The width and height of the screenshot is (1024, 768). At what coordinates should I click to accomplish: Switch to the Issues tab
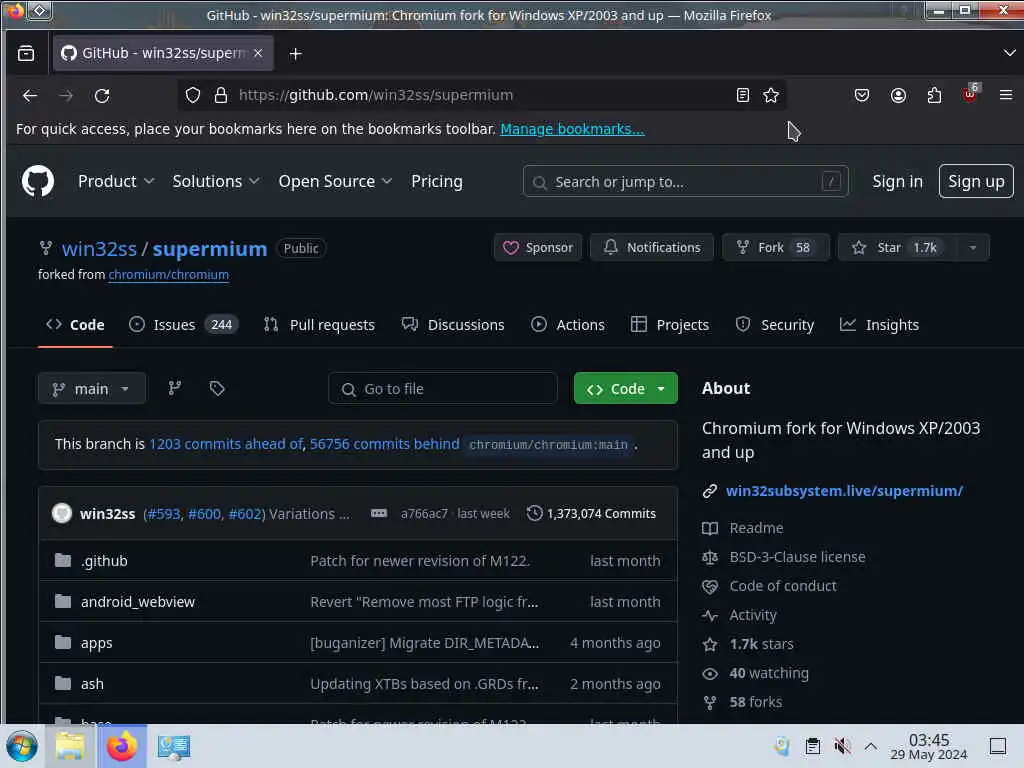(x=184, y=325)
